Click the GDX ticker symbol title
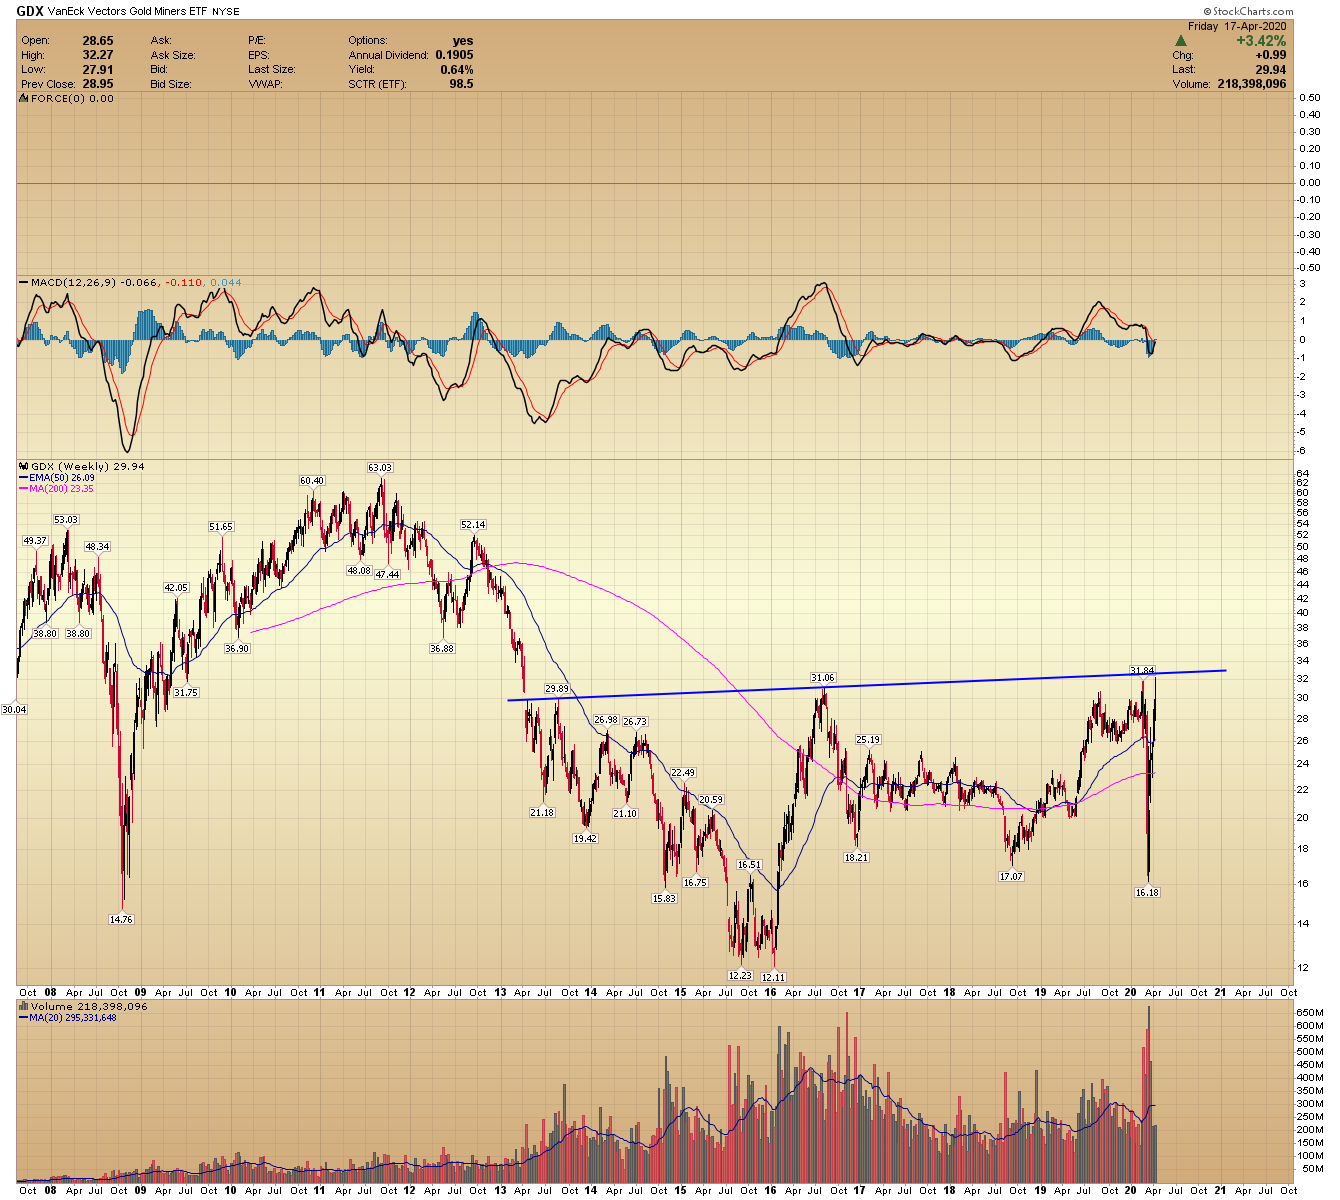 pos(29,12)
